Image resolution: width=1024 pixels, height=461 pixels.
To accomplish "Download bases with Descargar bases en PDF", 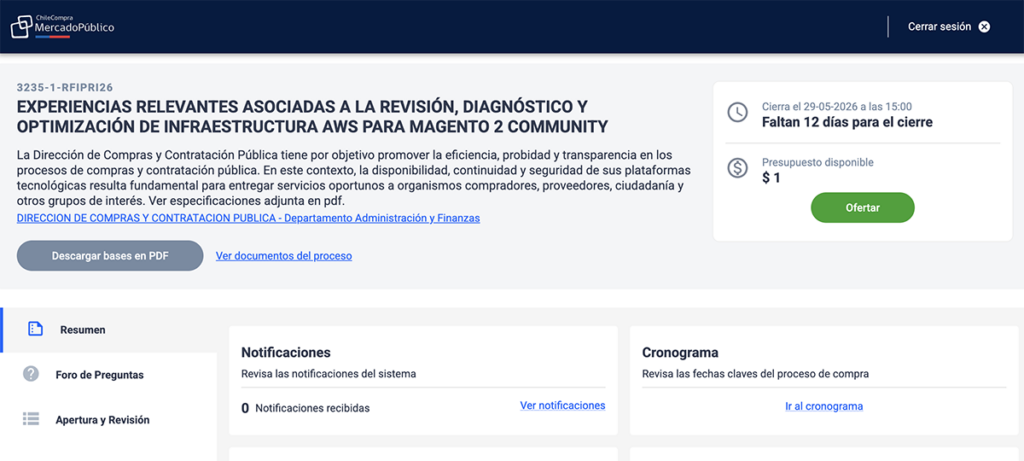I will 110,256.
